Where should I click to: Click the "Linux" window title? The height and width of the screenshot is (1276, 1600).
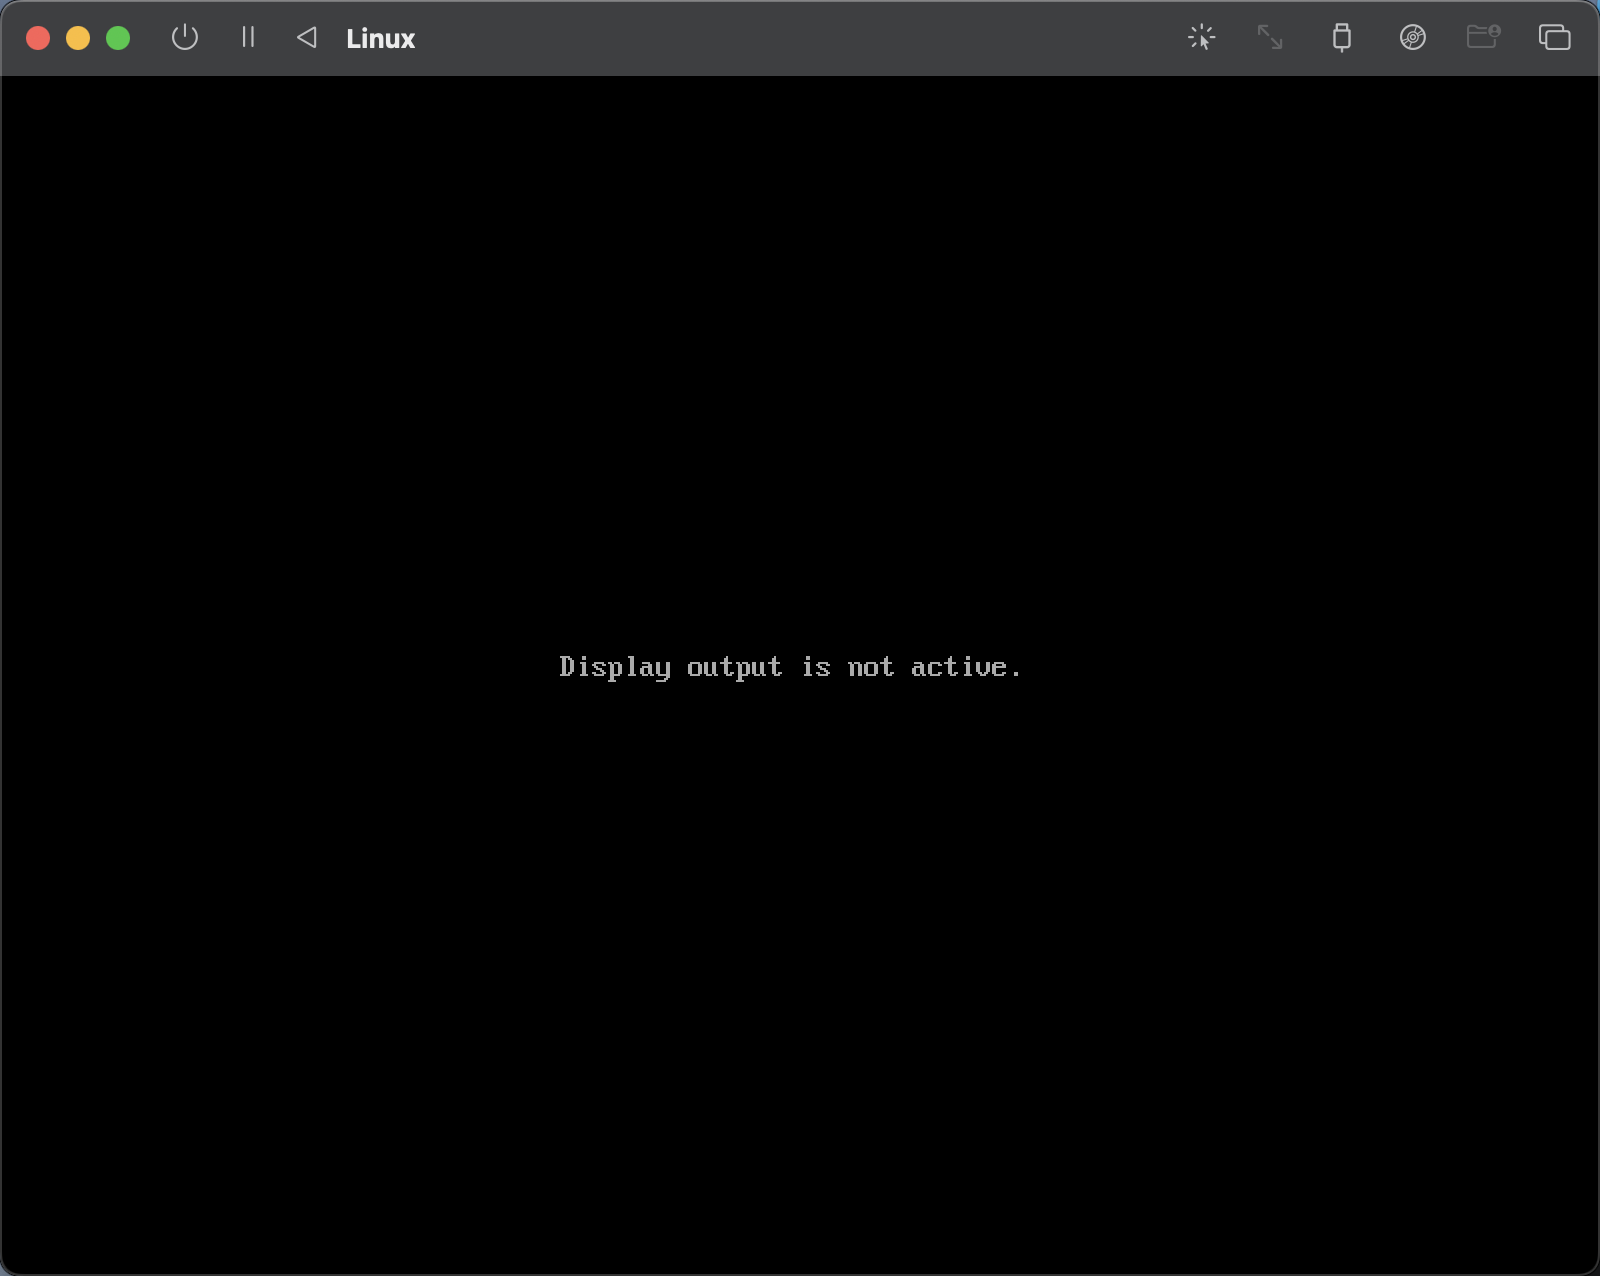tap(380, 39)
